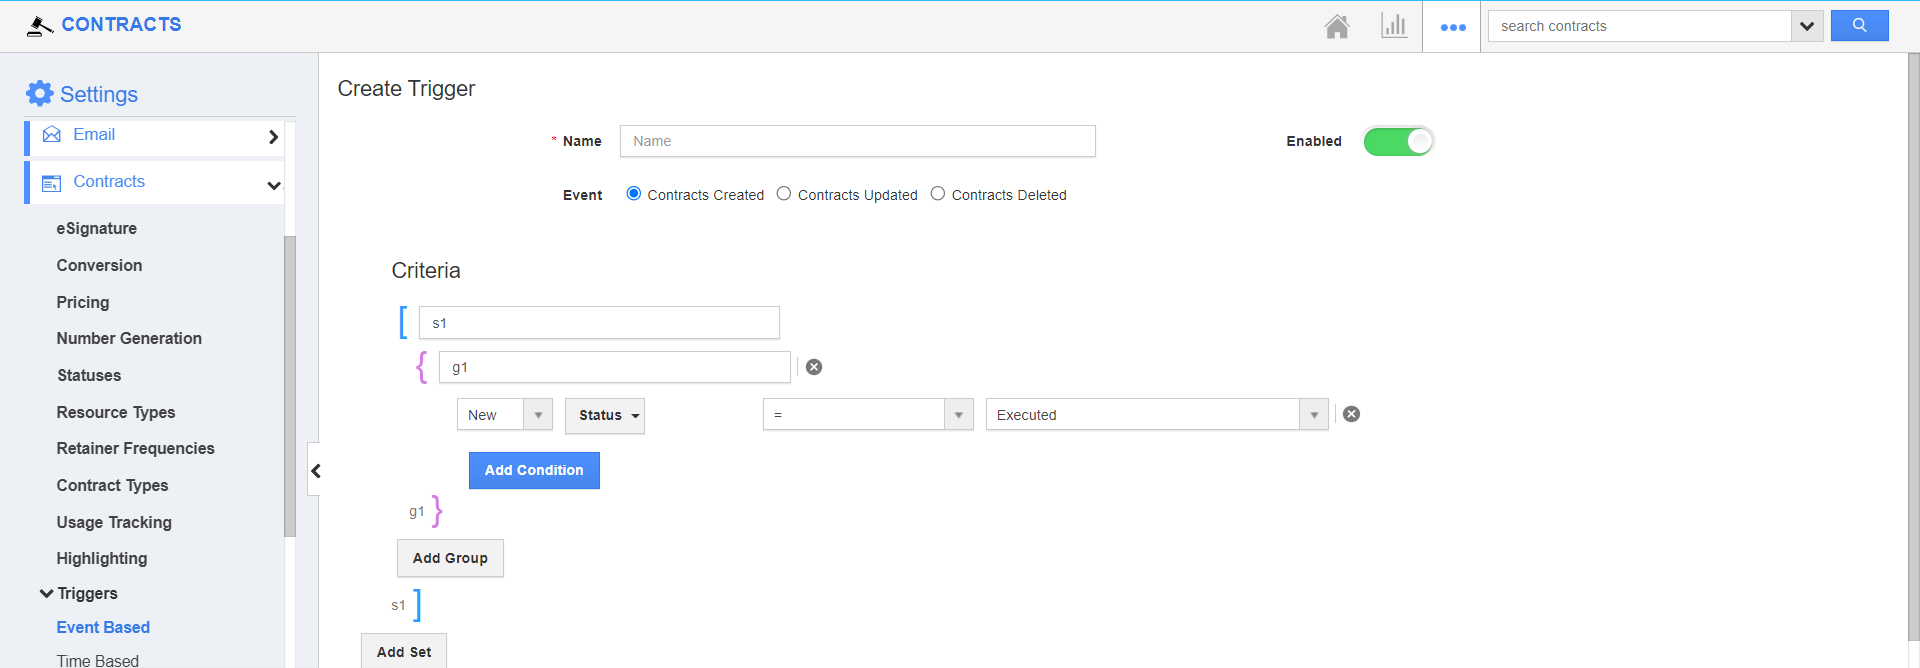Remove the g1 group with X icon

point(814,367)
